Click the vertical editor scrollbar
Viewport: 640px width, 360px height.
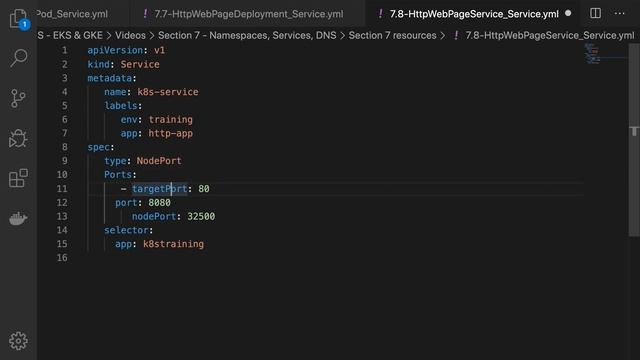[634, 139]
